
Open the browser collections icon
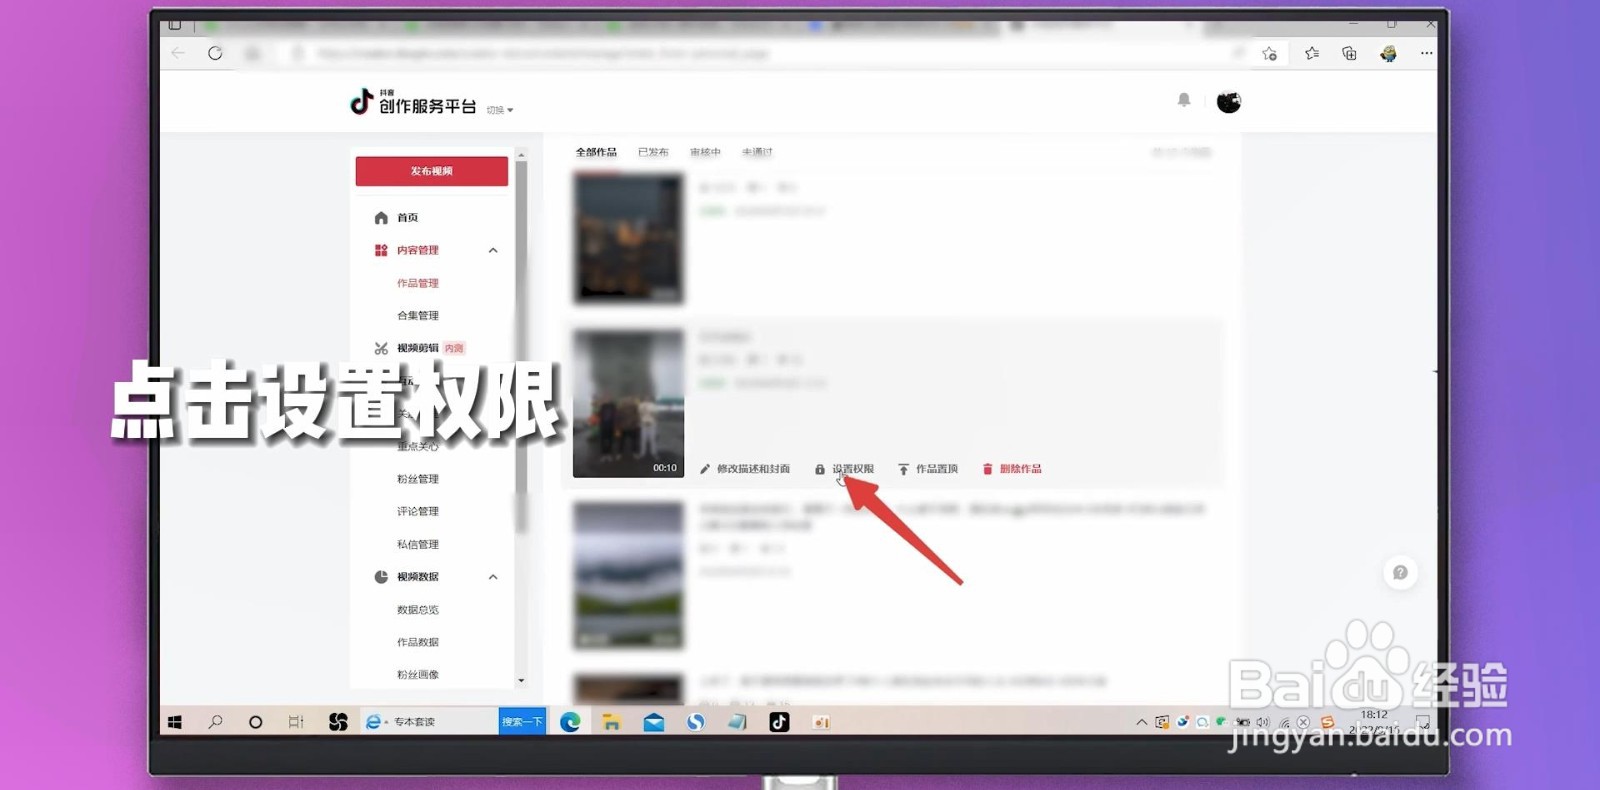1350,54
